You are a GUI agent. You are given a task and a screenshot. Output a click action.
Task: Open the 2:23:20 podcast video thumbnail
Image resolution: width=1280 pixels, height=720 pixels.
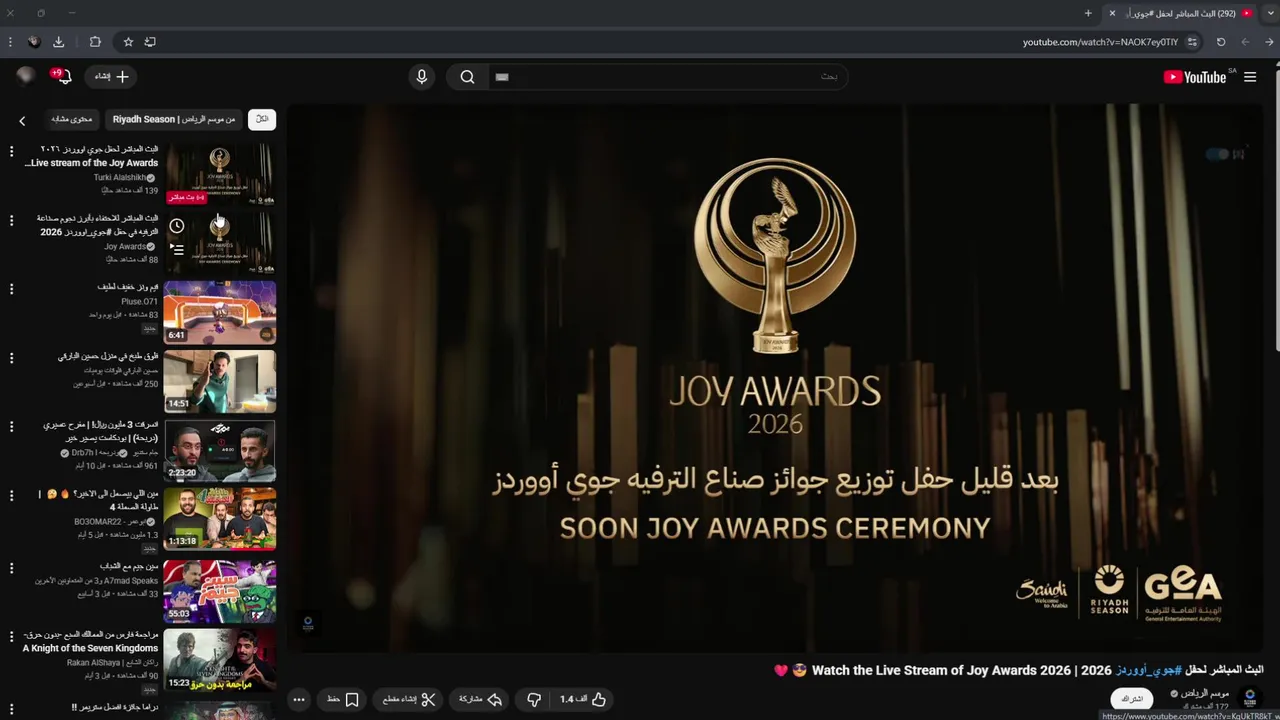pos(220,450)
